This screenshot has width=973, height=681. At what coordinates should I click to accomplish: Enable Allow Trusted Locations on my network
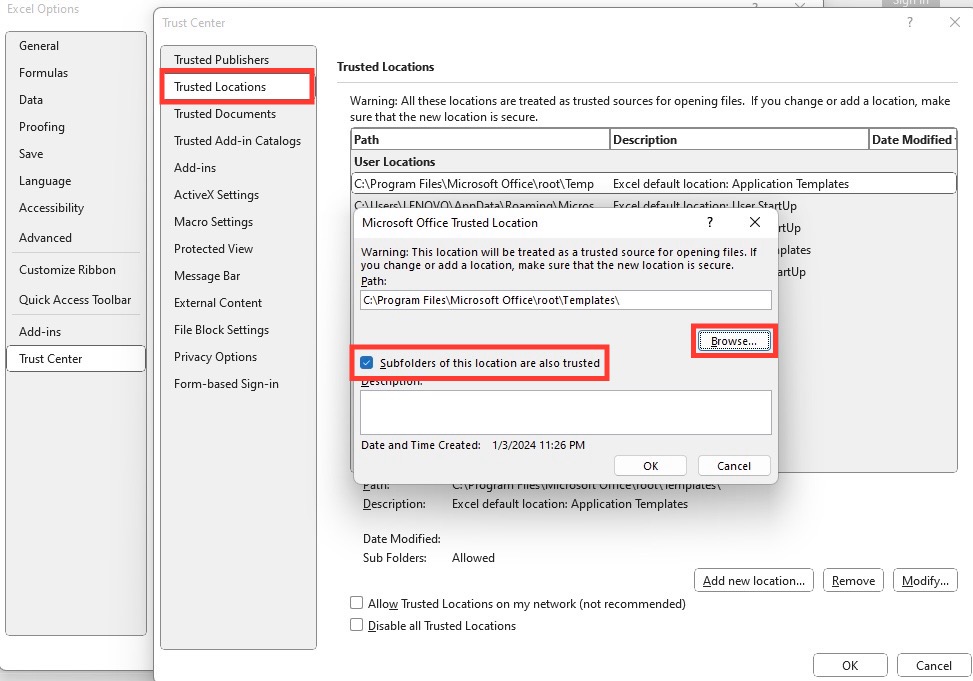coord(356,603)
